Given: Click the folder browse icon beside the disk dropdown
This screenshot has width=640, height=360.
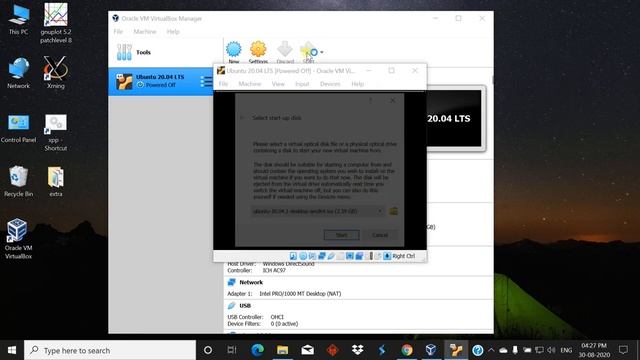Looking at the screenshot, I should pos(393,211).
